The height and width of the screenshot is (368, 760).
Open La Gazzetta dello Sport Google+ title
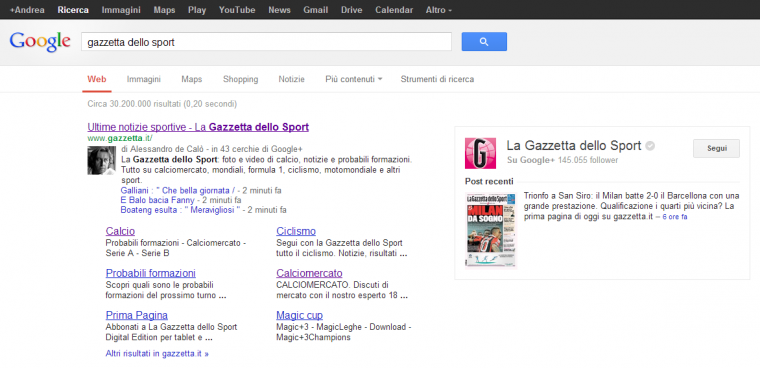tap(574, 145)
